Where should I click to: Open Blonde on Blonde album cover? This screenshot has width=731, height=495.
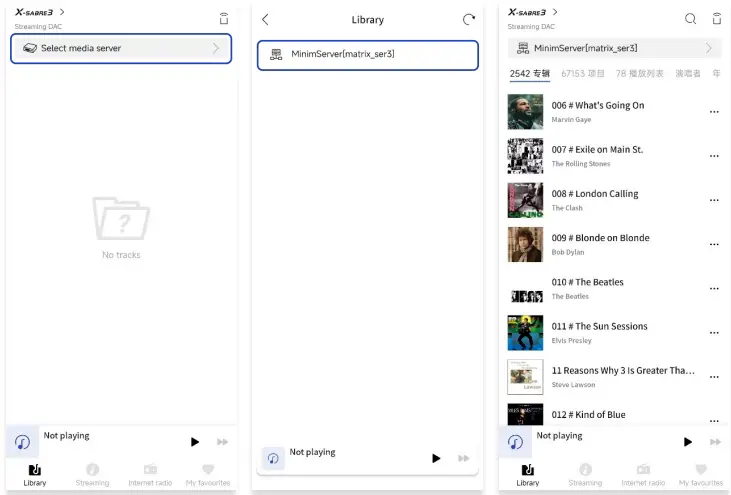pyautogui.click(x=525, y=244)
